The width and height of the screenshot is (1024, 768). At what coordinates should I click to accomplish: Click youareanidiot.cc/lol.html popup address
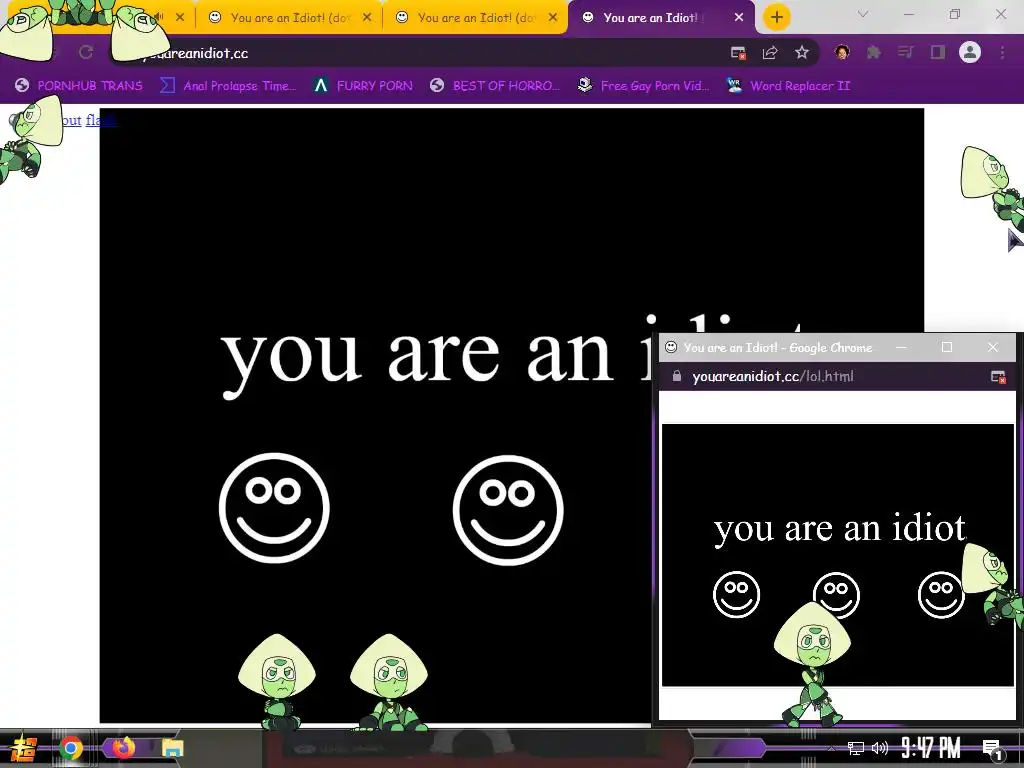click(x=773, y=376)
